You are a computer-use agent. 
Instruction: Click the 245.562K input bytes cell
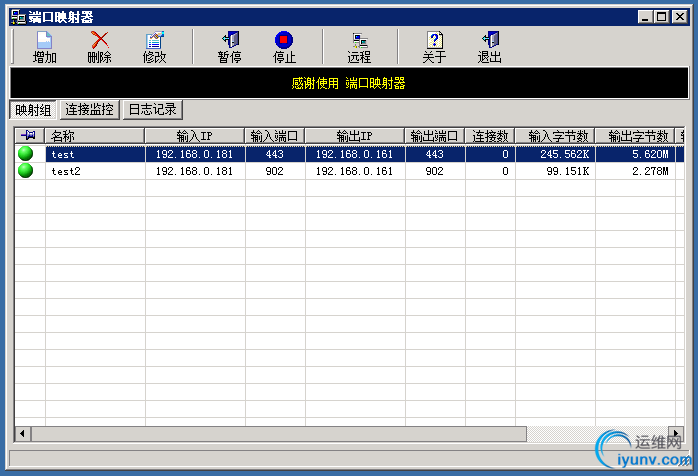pos(555,154)
